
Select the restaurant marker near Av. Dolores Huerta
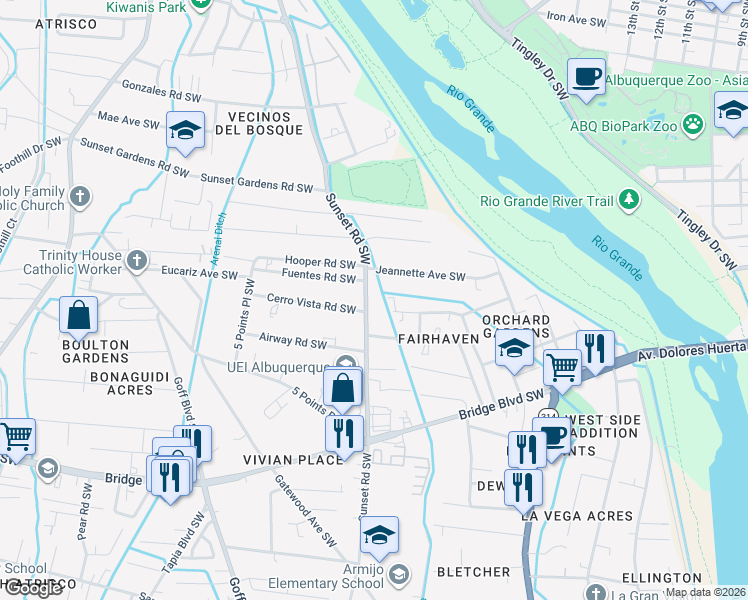click(595, 350)
